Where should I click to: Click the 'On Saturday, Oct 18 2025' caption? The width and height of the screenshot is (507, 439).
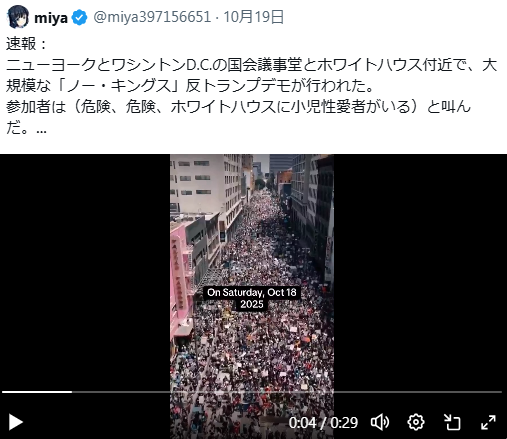click(x=252, y=298)
